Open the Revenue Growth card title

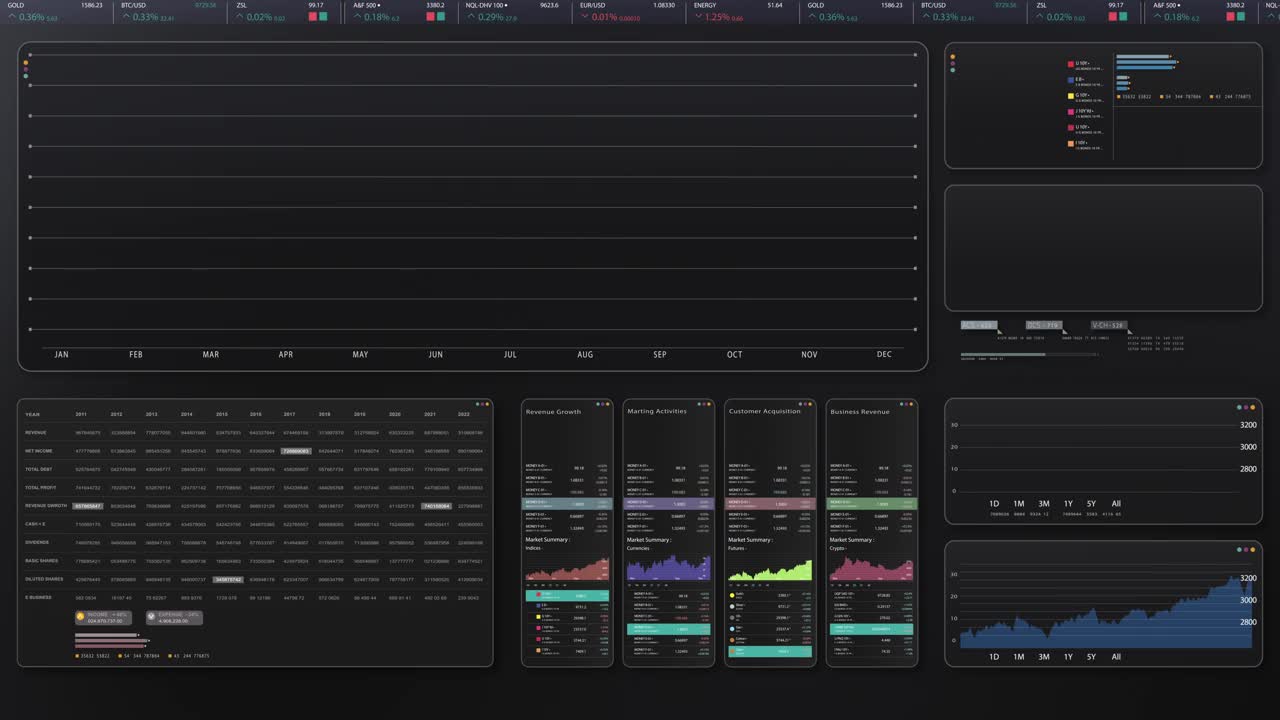(553, 412)
